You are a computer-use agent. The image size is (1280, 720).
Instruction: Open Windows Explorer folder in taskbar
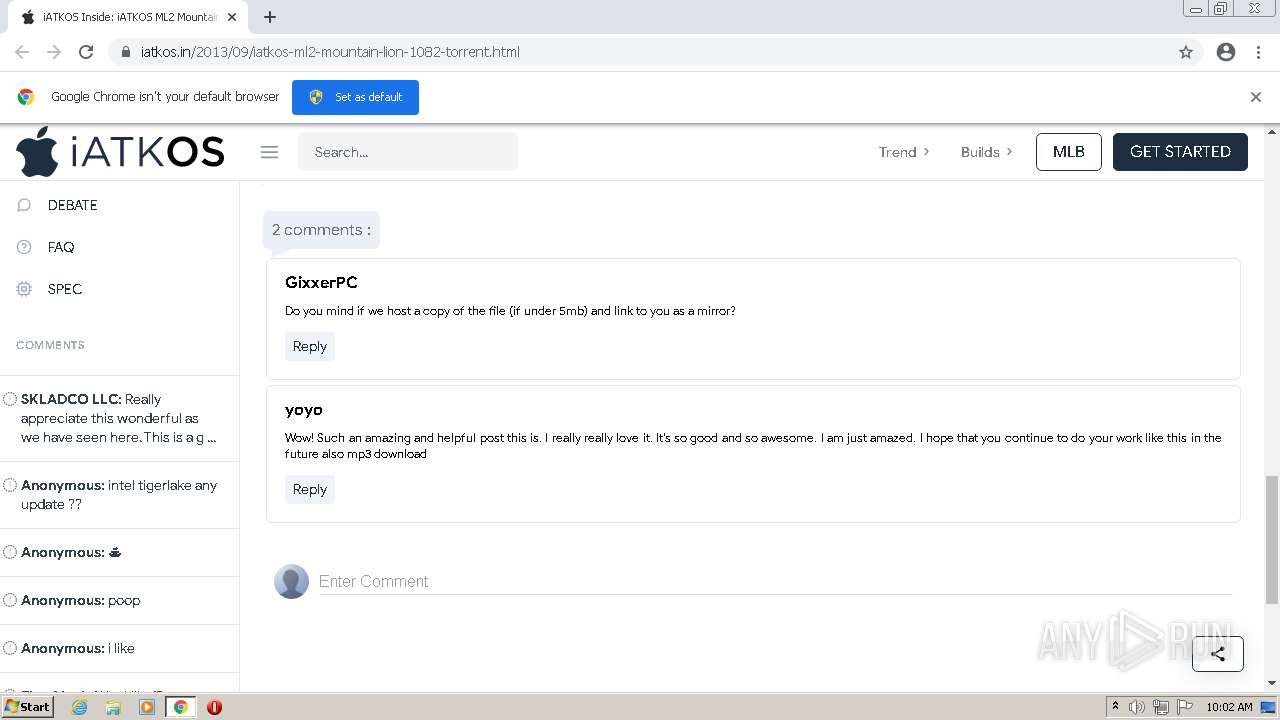tap(113, 707)
